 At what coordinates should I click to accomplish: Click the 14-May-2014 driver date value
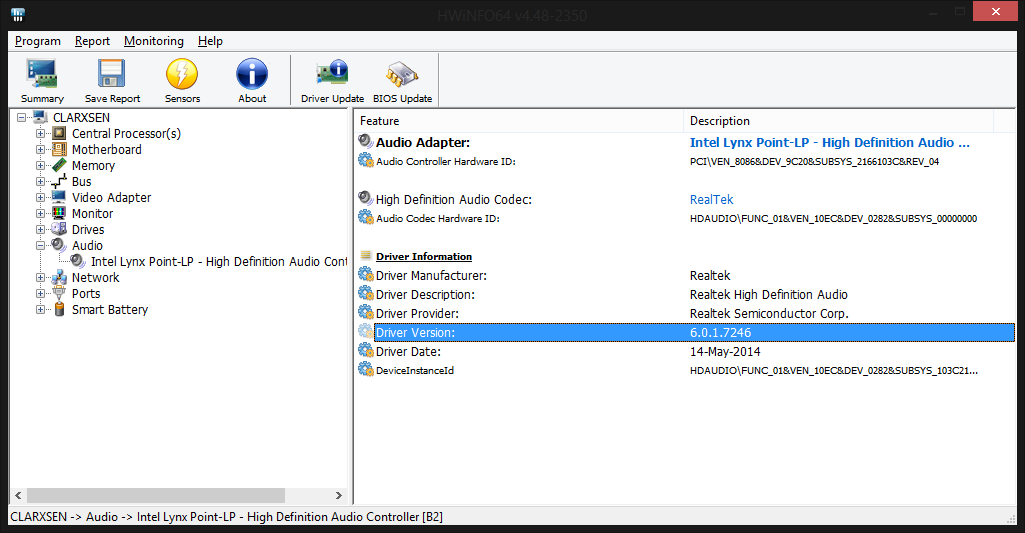[725, 351]
